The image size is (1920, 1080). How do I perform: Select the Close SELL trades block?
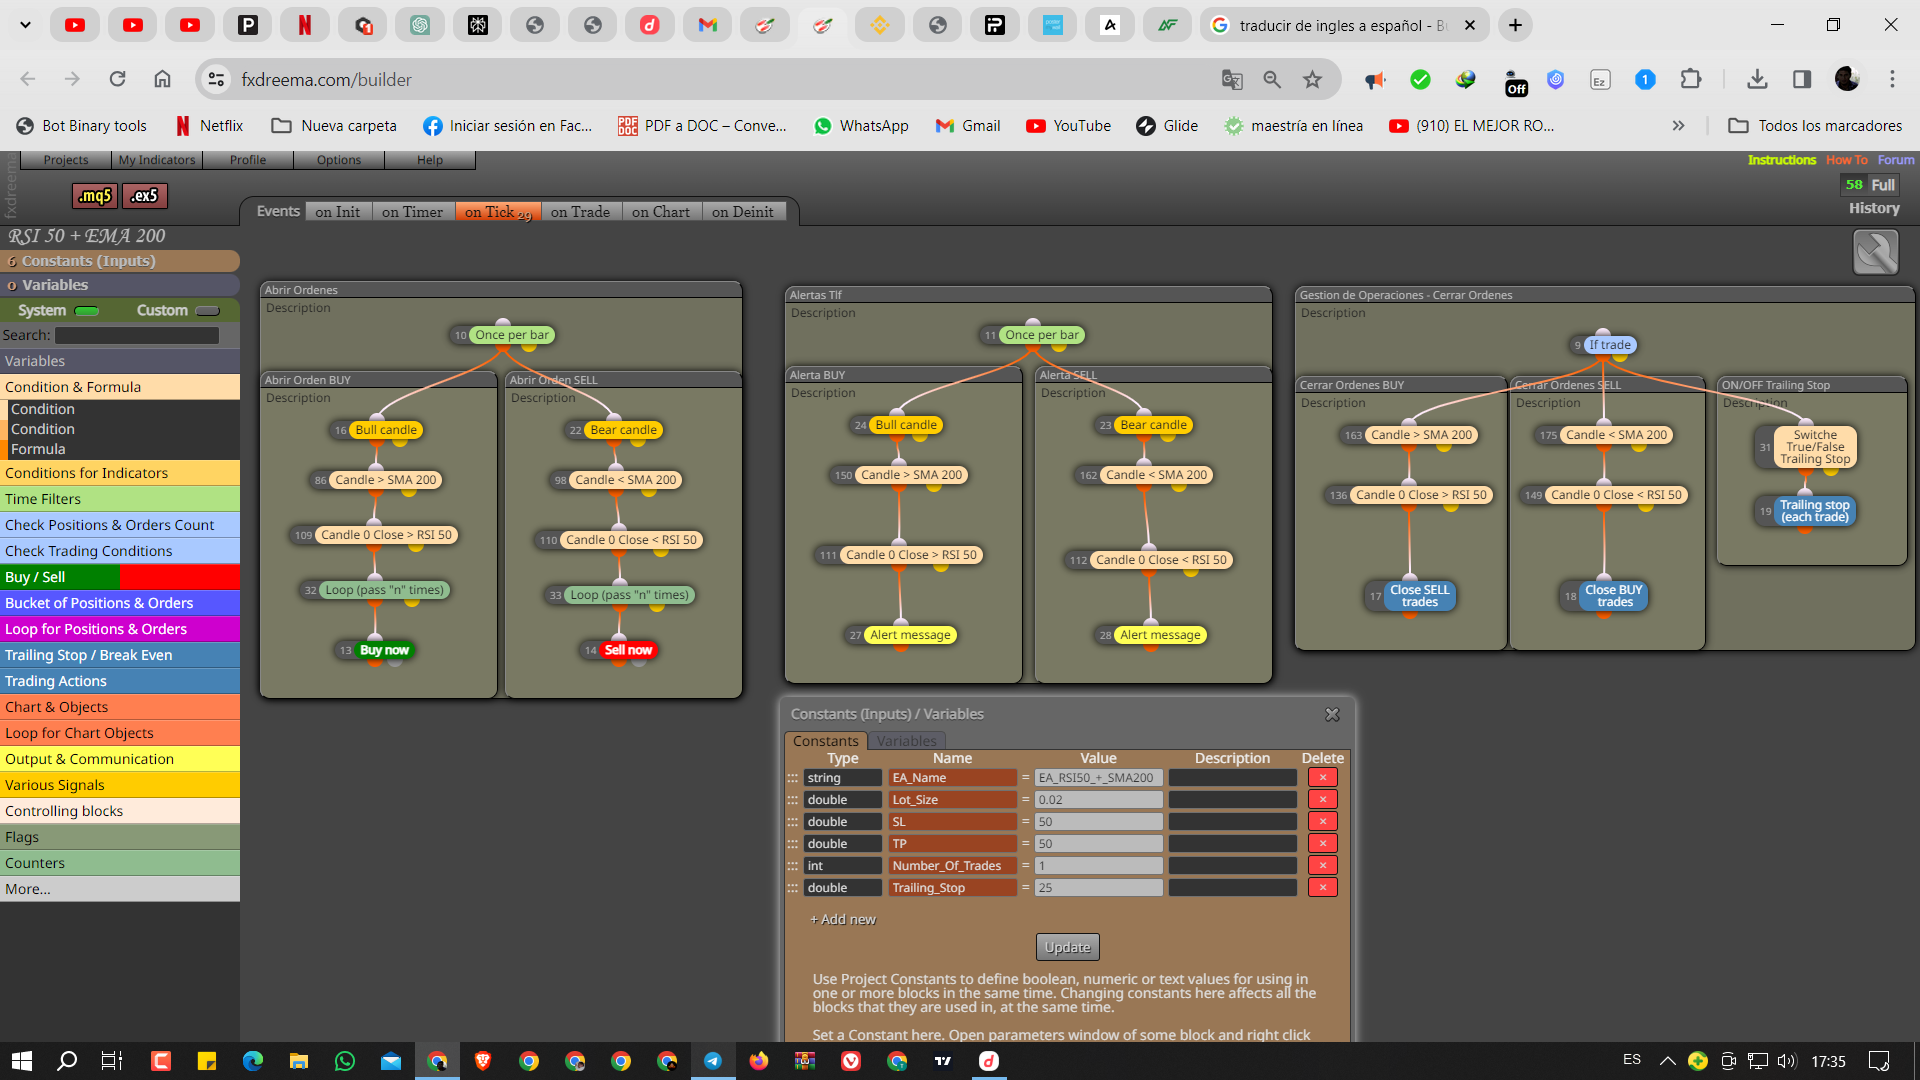(1420, 596)
